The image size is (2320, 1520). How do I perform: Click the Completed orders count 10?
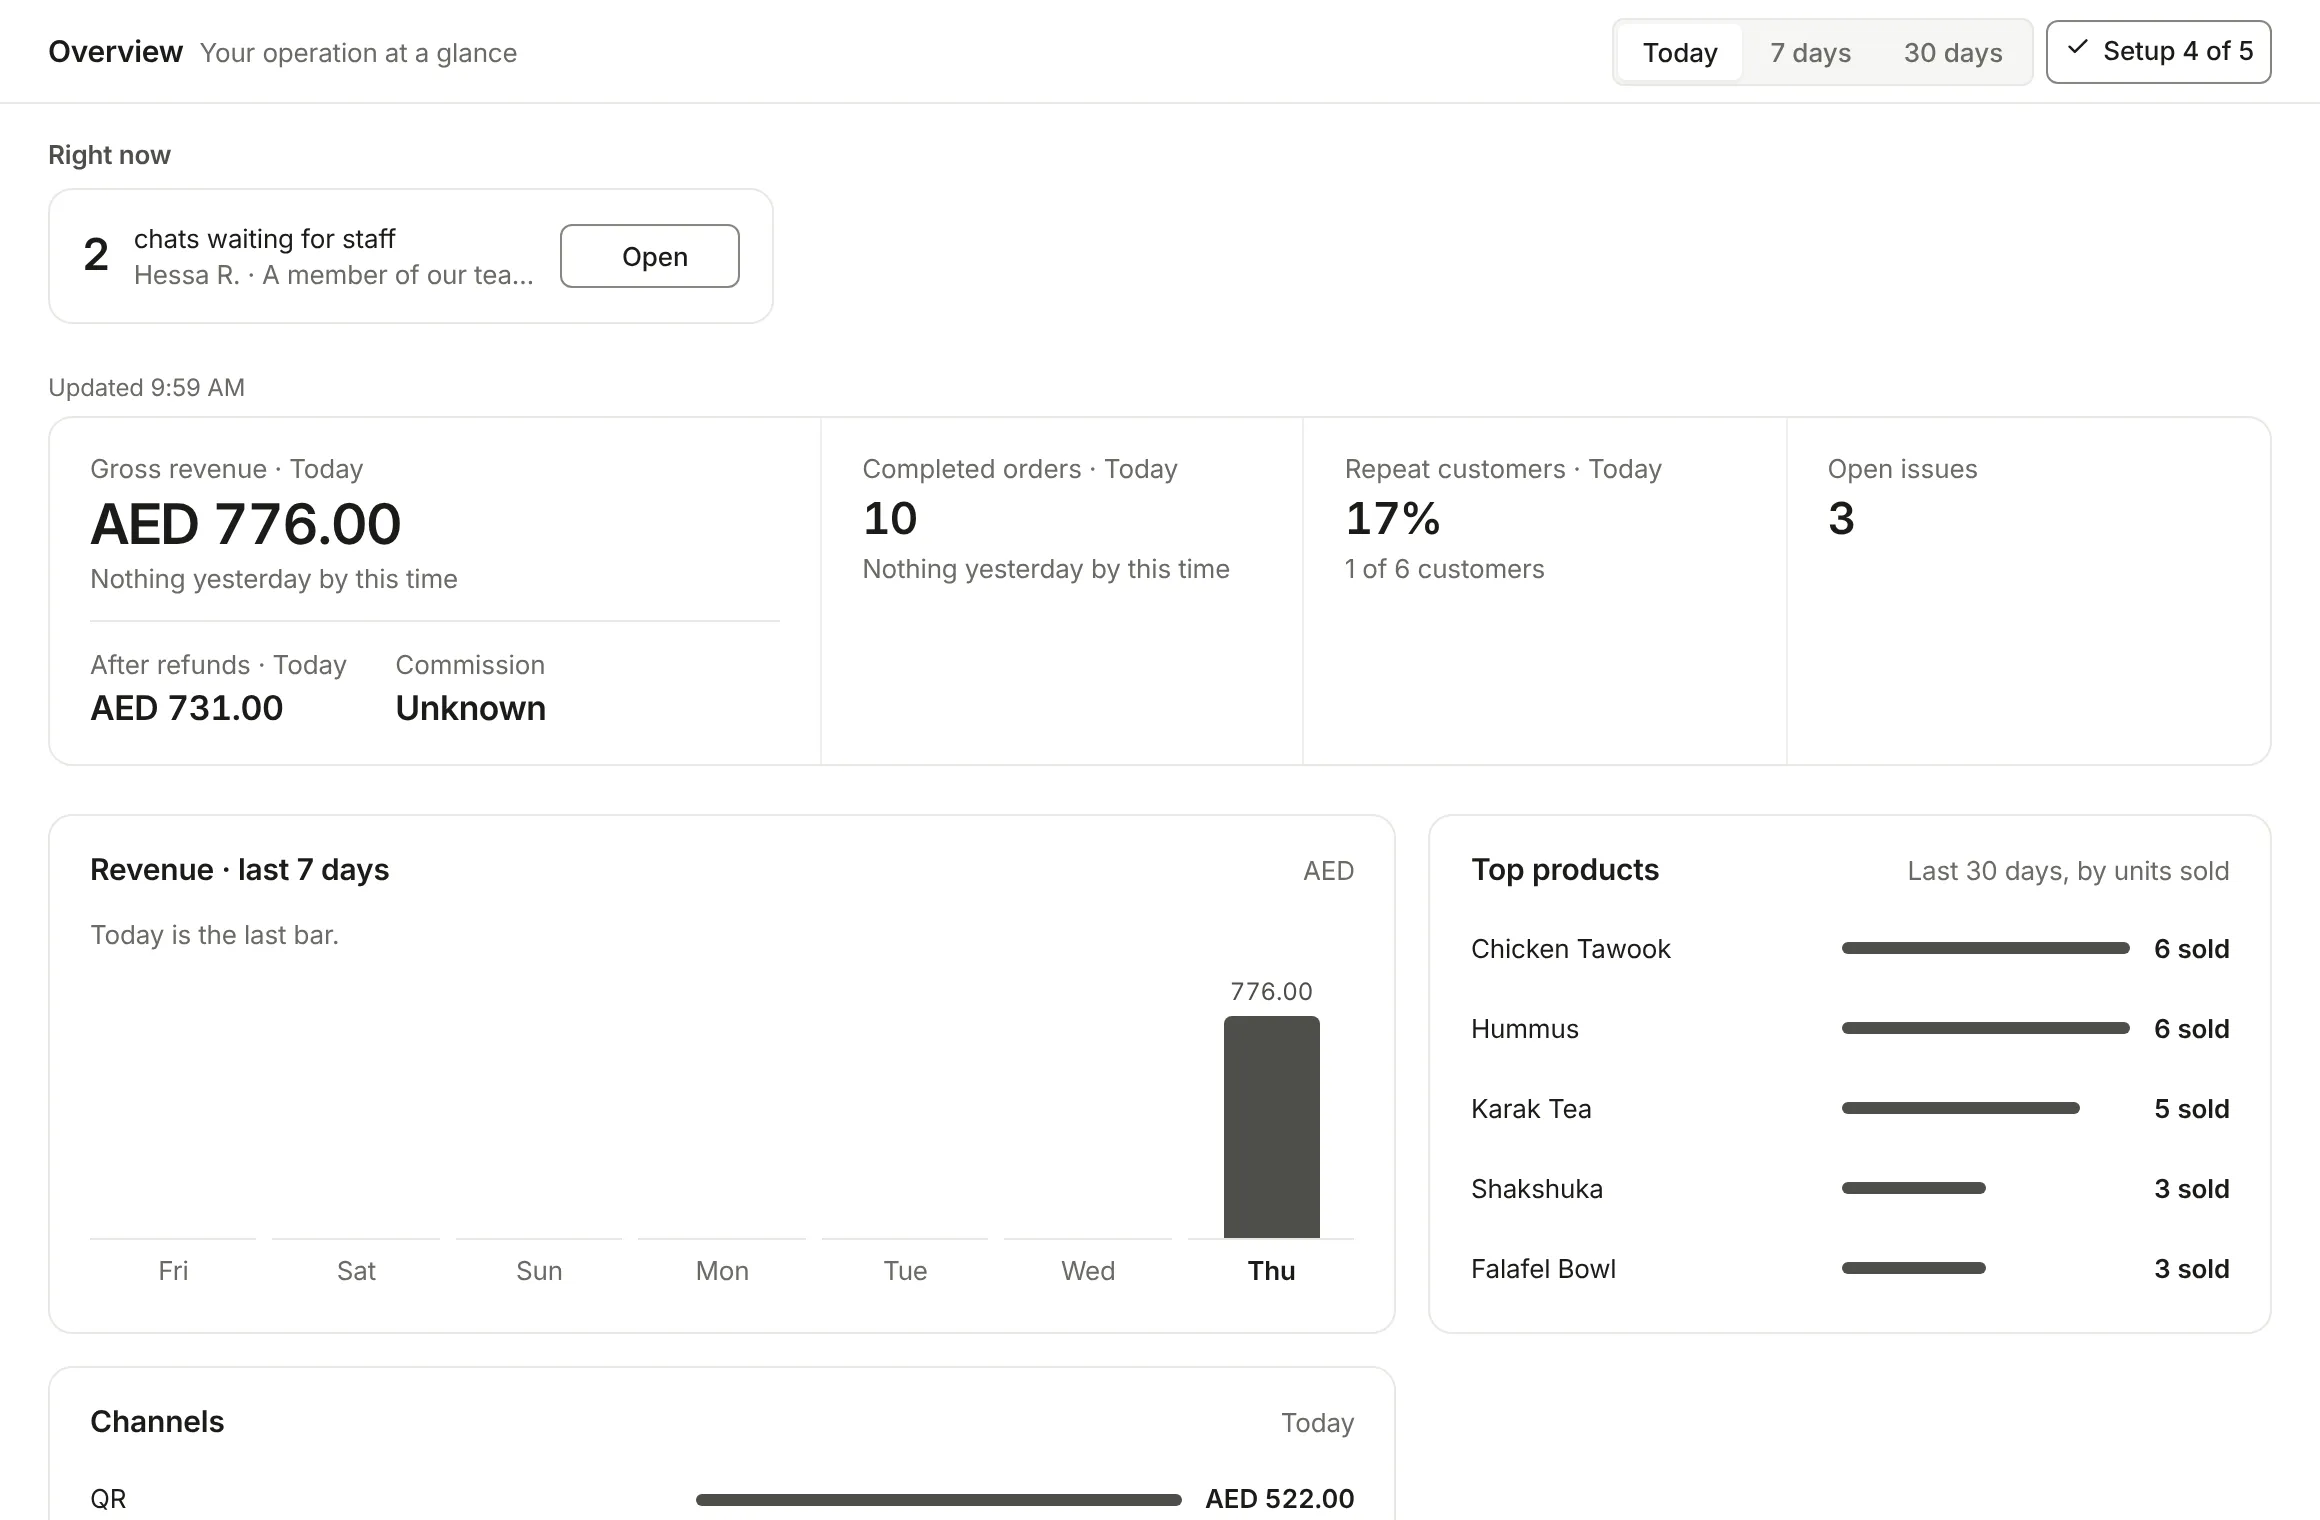pos(889,518)
